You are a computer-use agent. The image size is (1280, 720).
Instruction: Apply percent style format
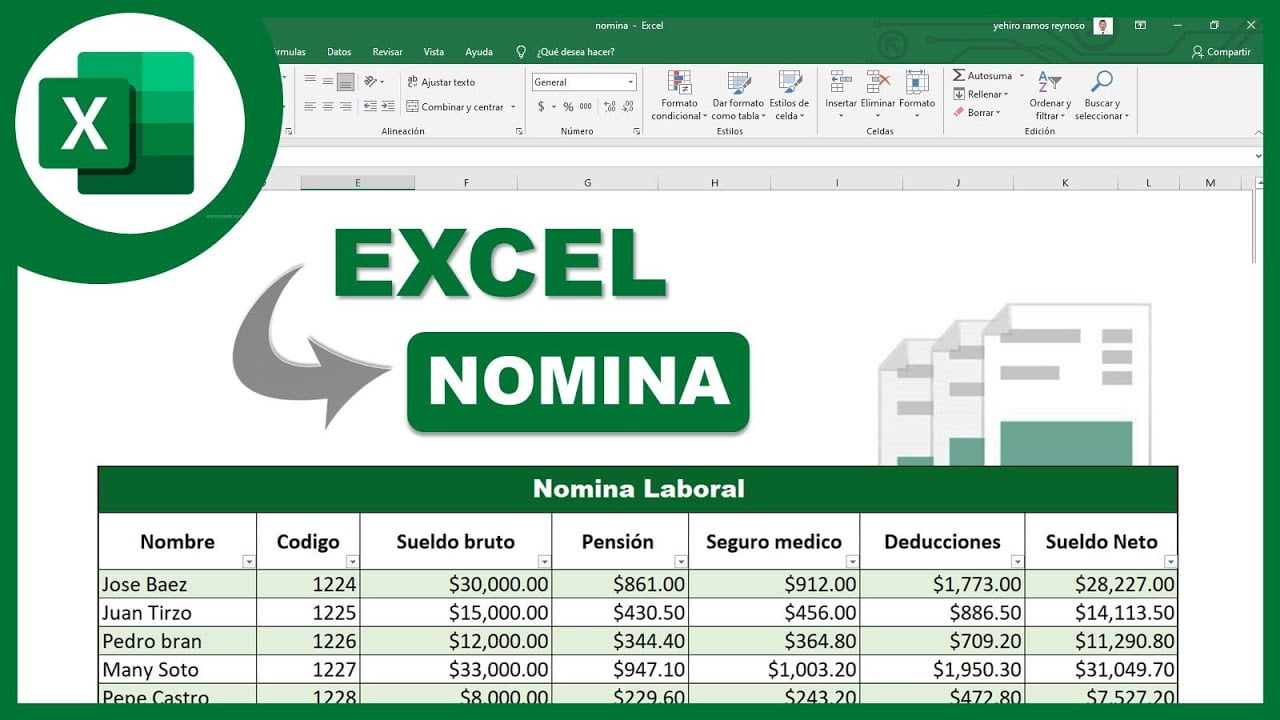[x=568, y=106]
